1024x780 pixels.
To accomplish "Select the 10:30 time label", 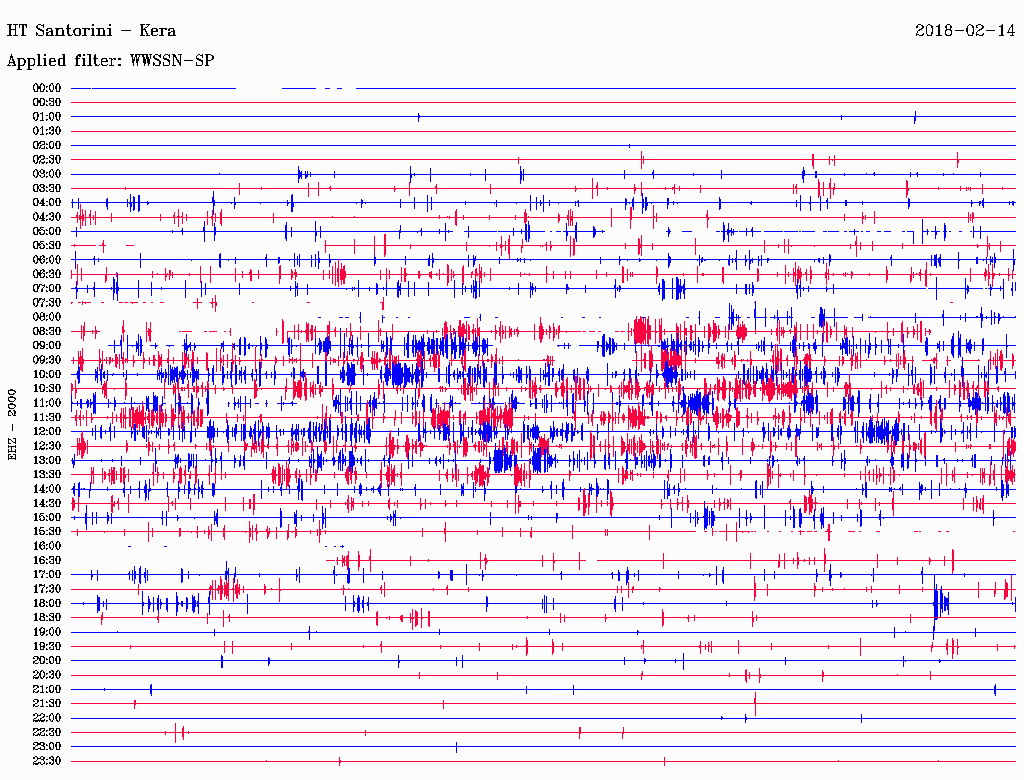I will tap(47, 389).
